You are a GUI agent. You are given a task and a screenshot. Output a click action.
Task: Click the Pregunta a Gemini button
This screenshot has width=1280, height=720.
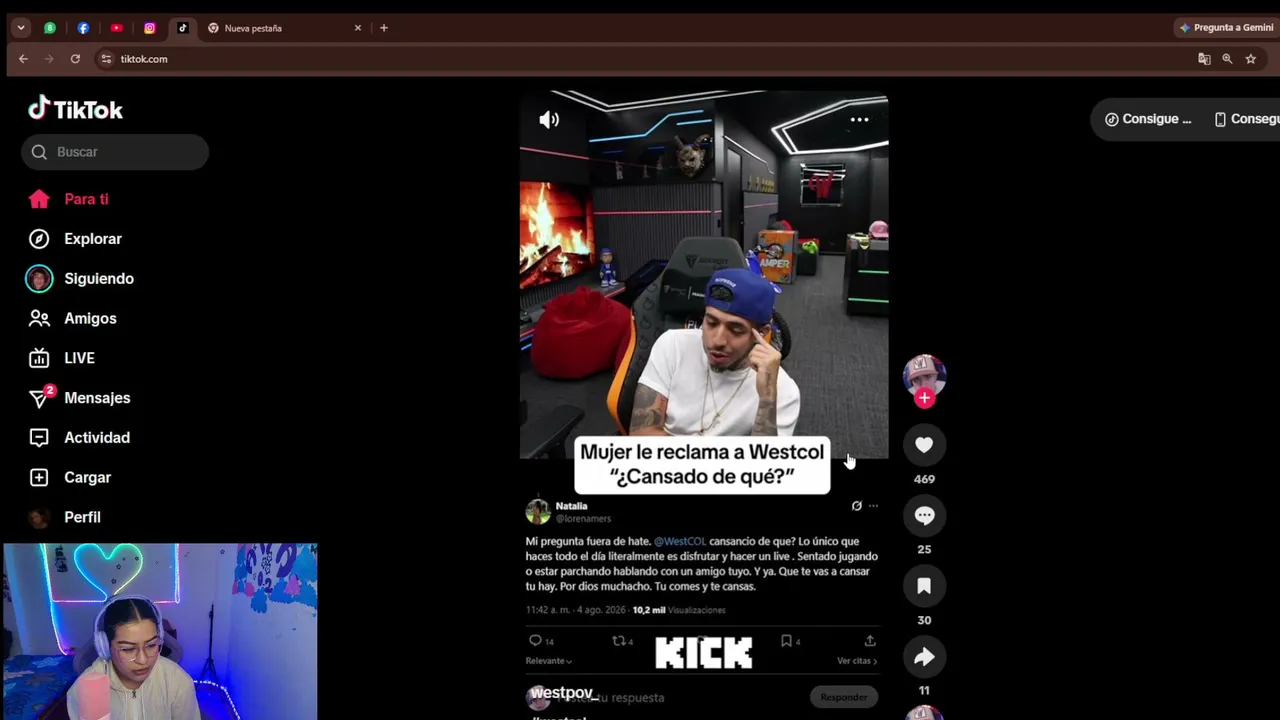coord(1227,28)
